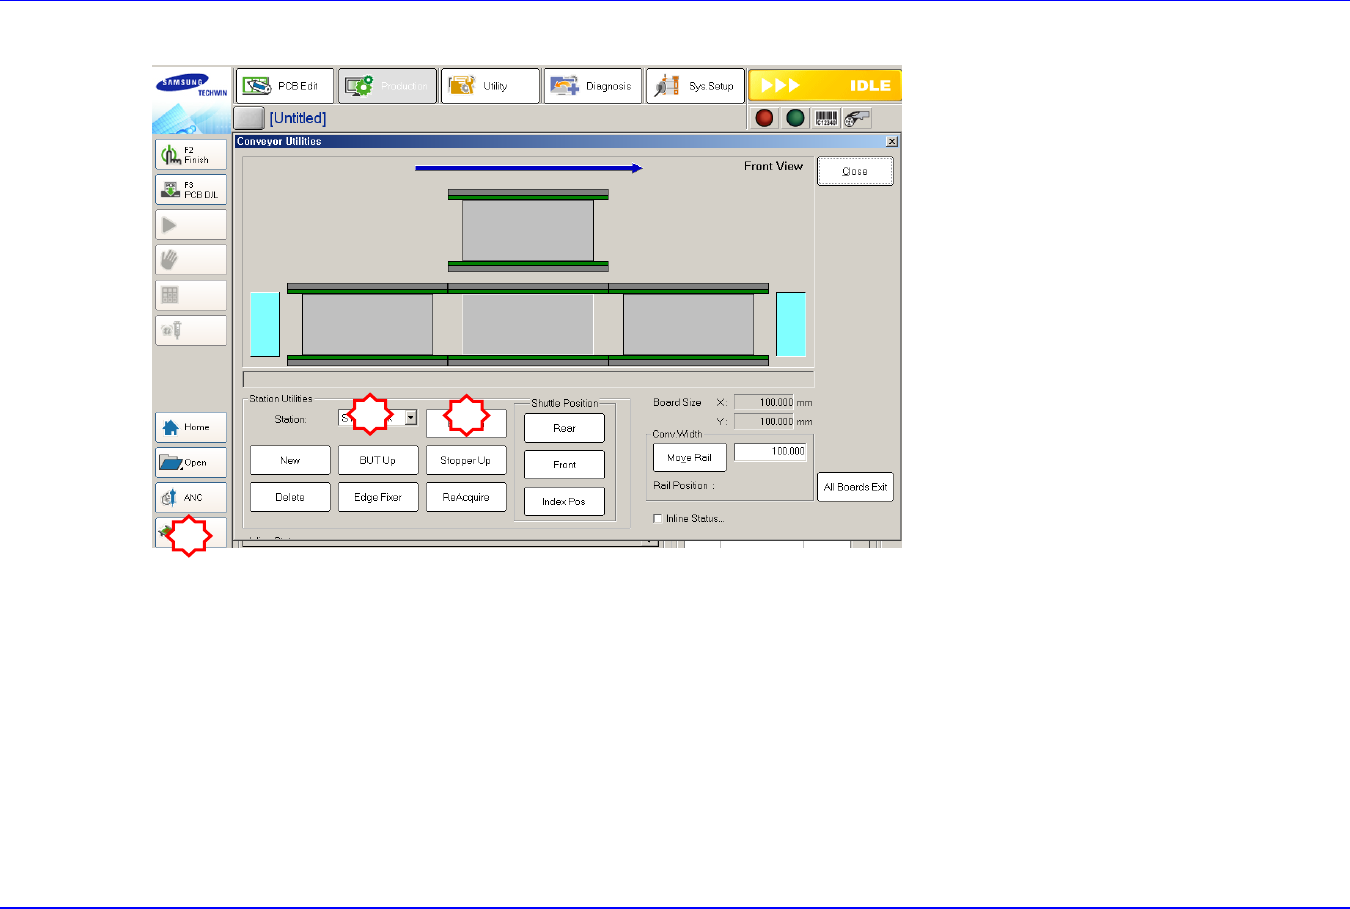Click the hand icon sidebar button
Viewport: 1350px width, 909px height.
click(191, 260)
